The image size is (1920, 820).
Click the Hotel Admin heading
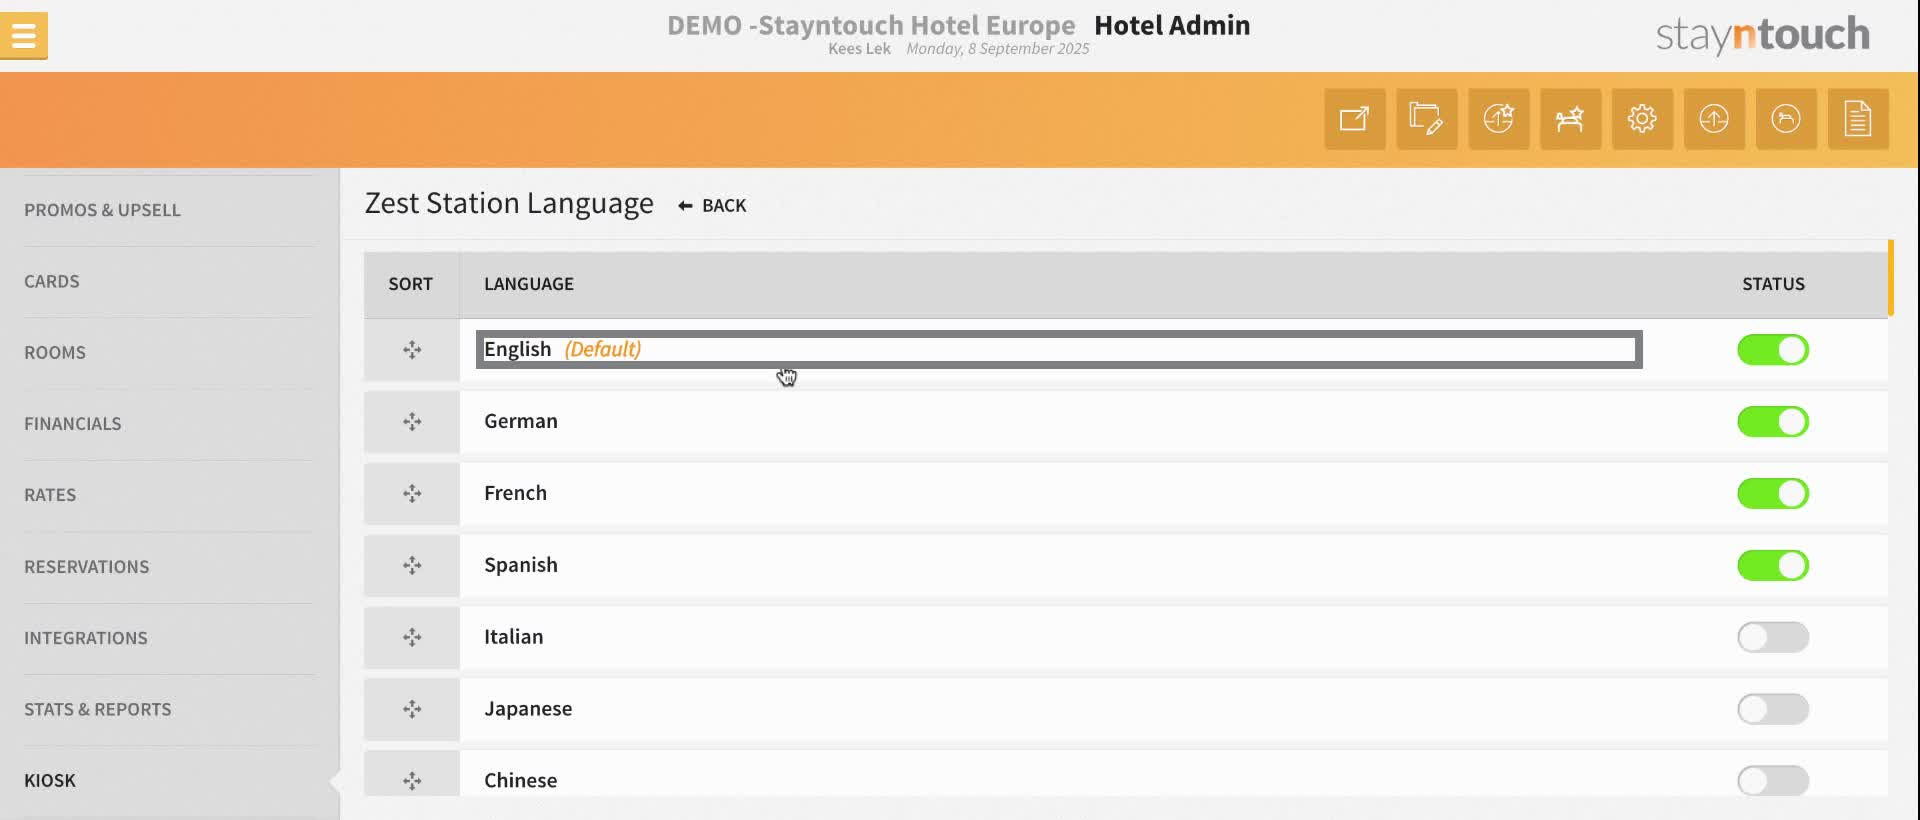(1172, 25)
